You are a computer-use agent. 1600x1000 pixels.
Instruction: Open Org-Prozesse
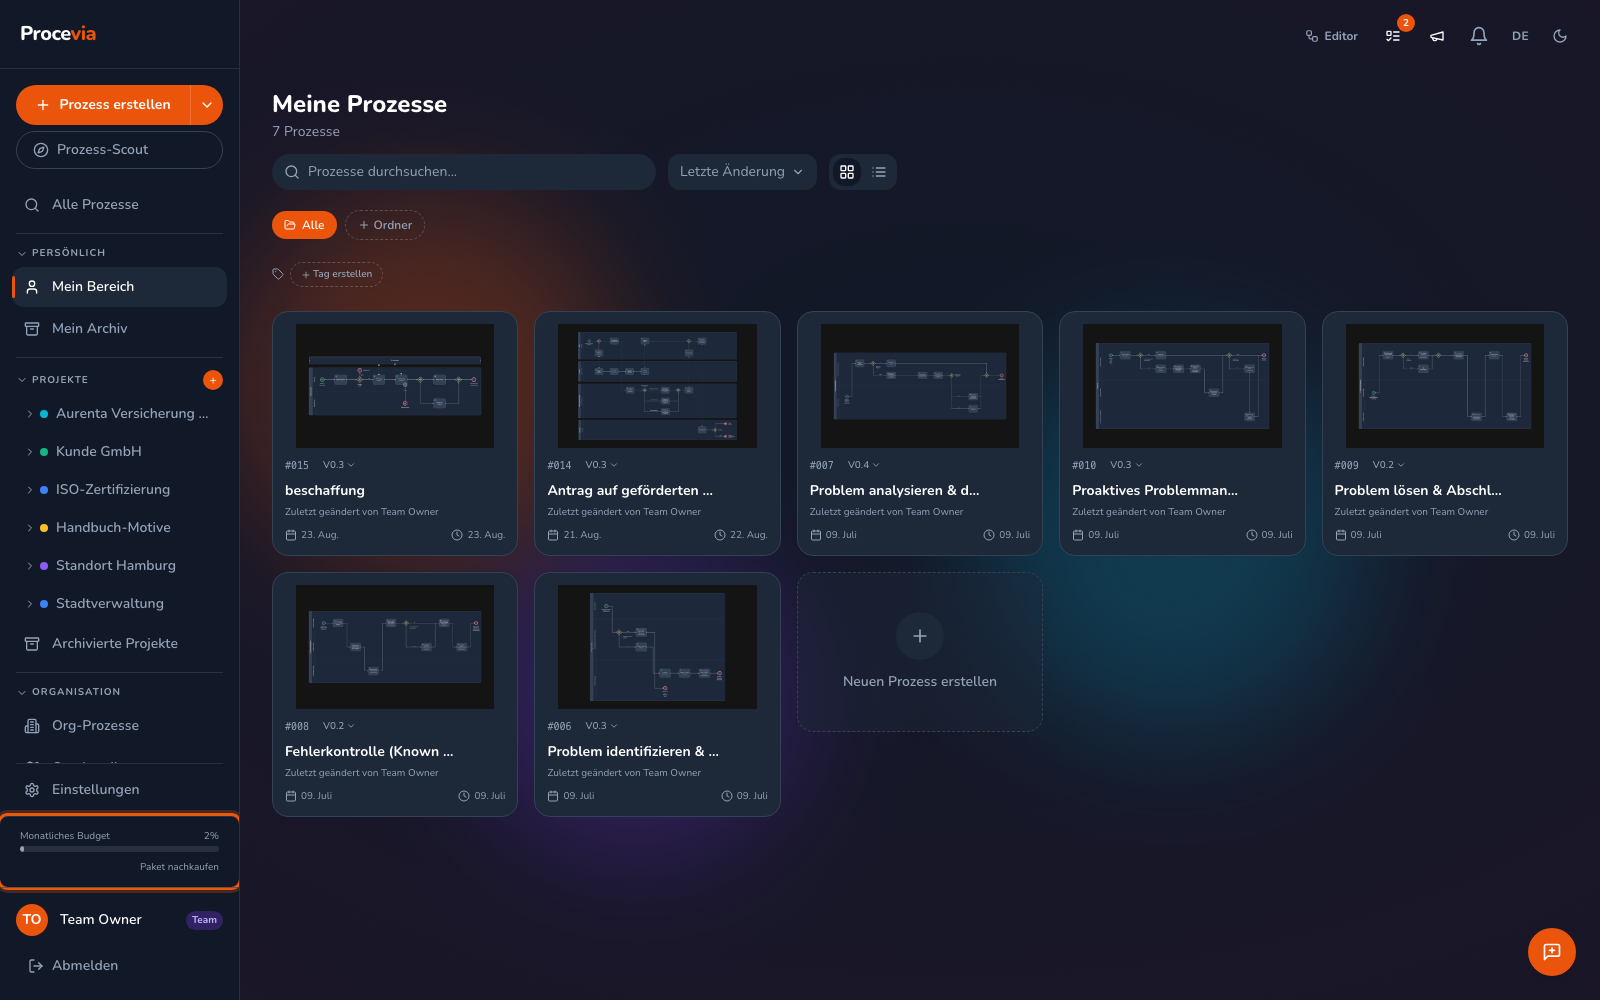tap(119, 726)
